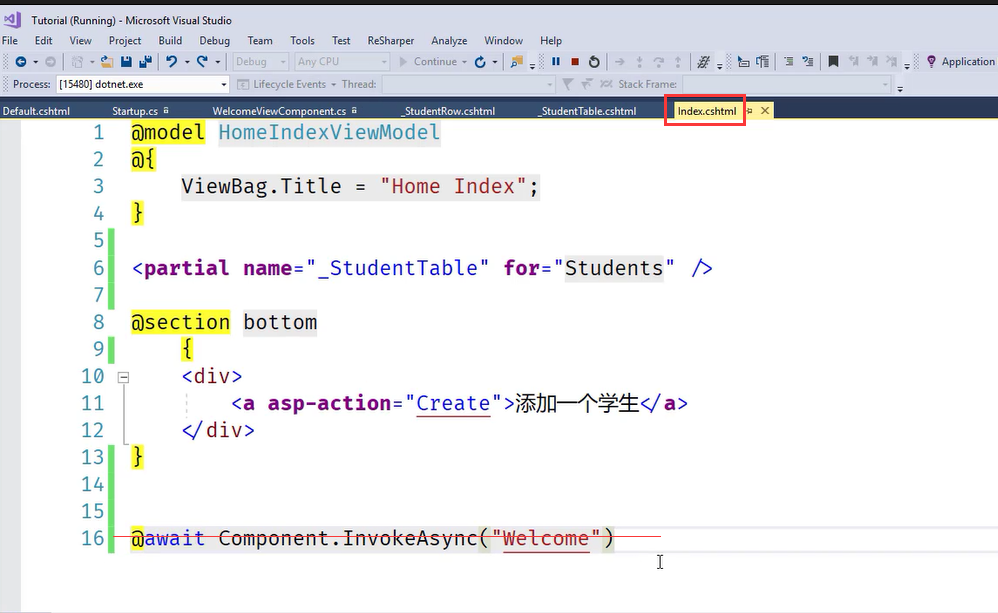Open the Undo history dropdown arrow

[187, 62]
